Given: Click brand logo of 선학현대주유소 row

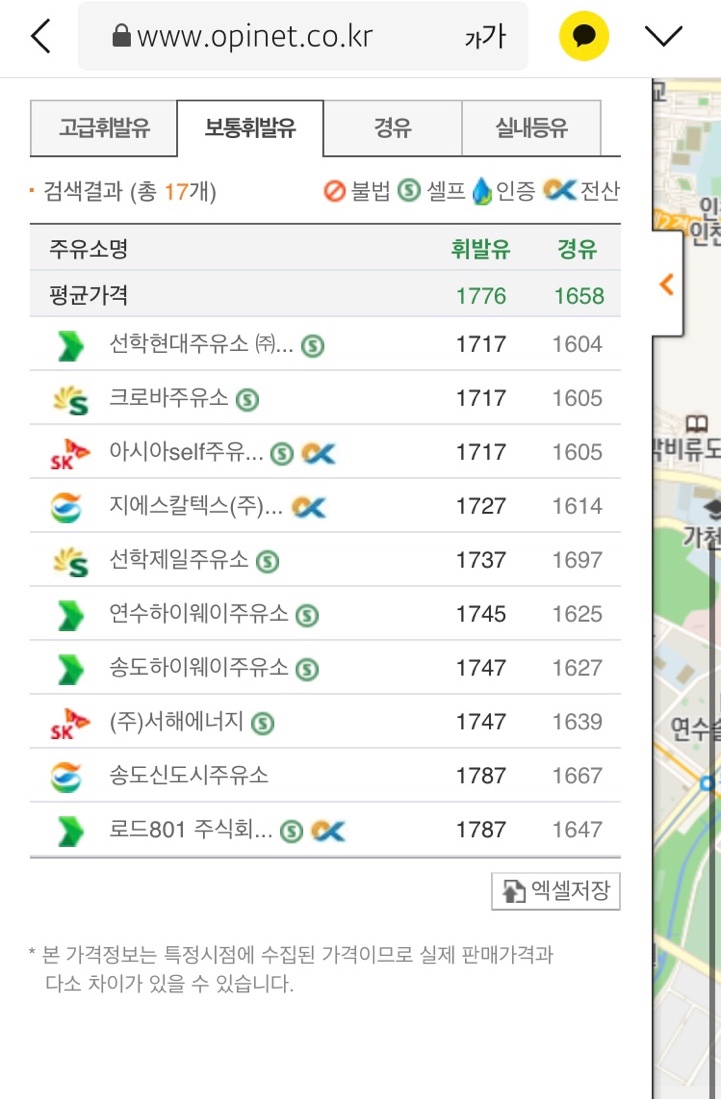Looking at the screenshot, I should click(x=70, y=346).
